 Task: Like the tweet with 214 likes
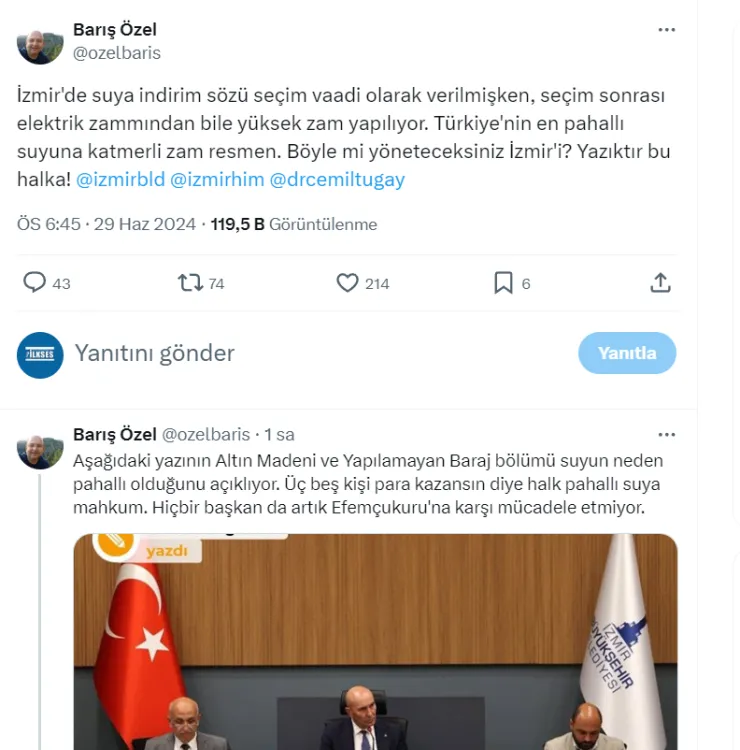[347, 283]
